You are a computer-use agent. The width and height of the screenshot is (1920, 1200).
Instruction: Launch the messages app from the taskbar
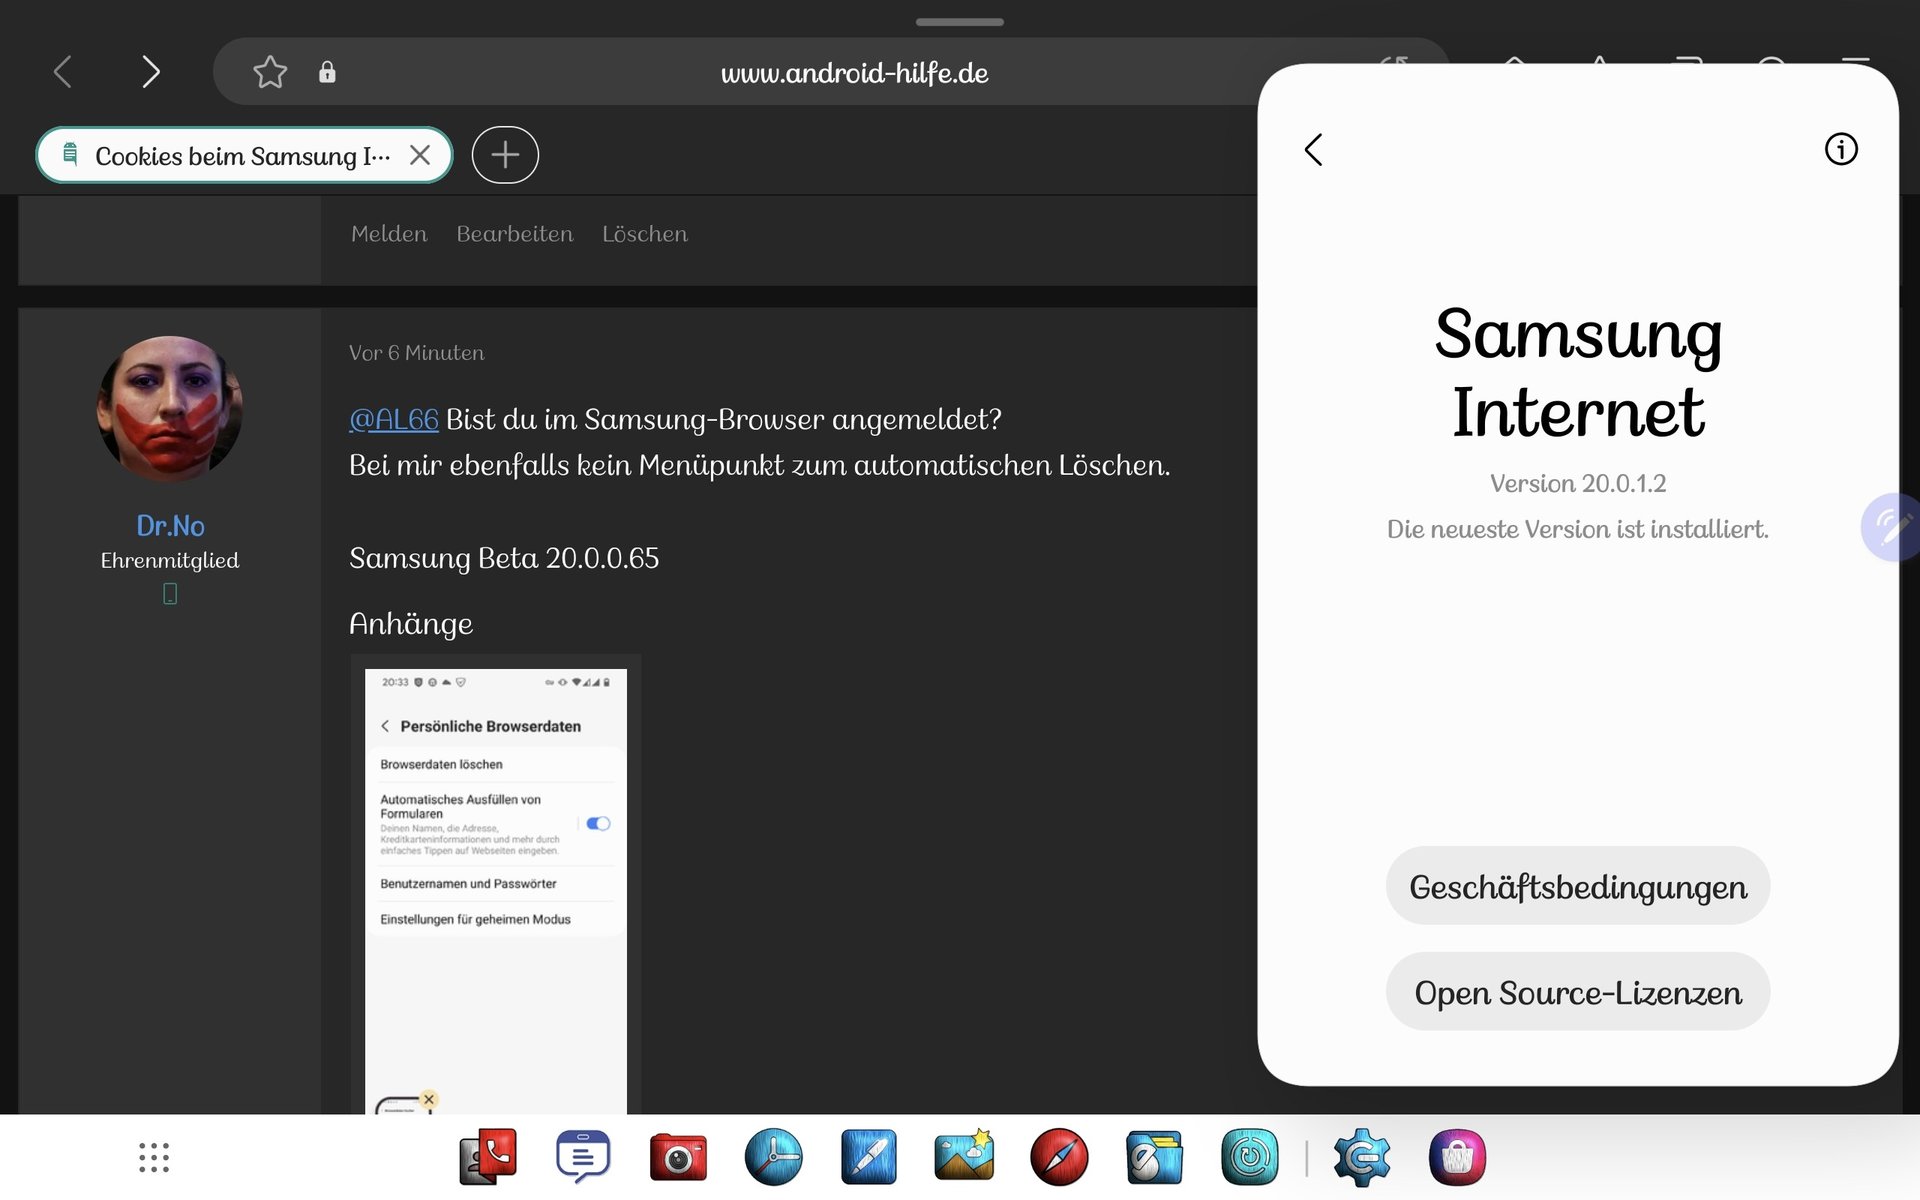(583, 1157)
